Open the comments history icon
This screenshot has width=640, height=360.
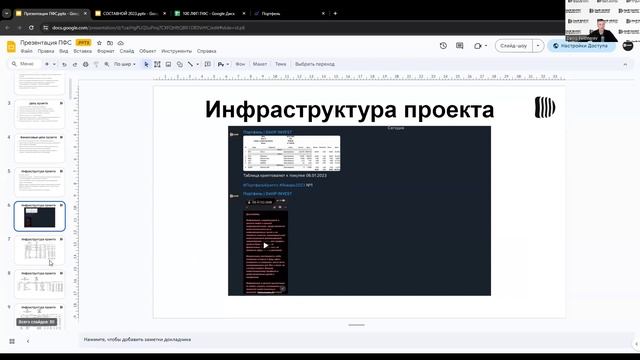[x=460, y=46]
